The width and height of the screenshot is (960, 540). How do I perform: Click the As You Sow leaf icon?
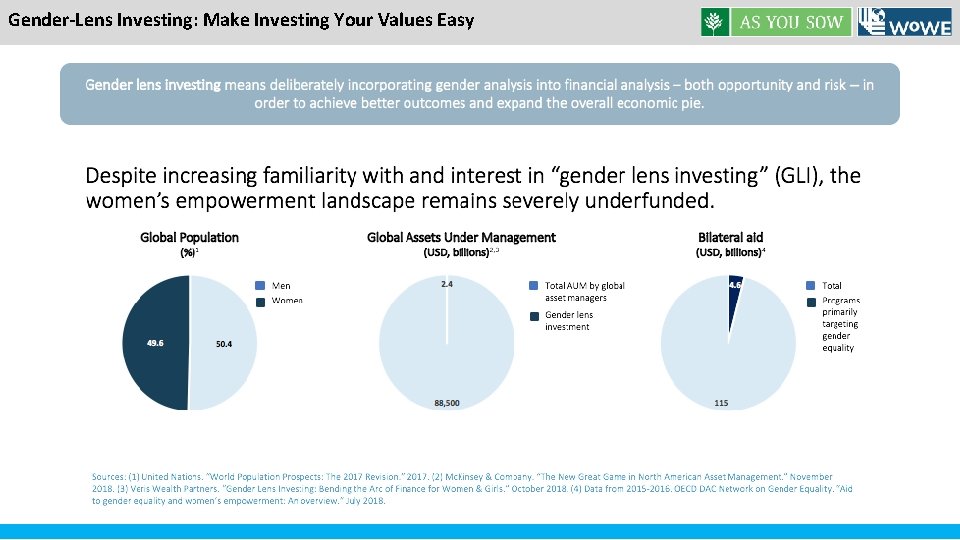coord(716,22)
